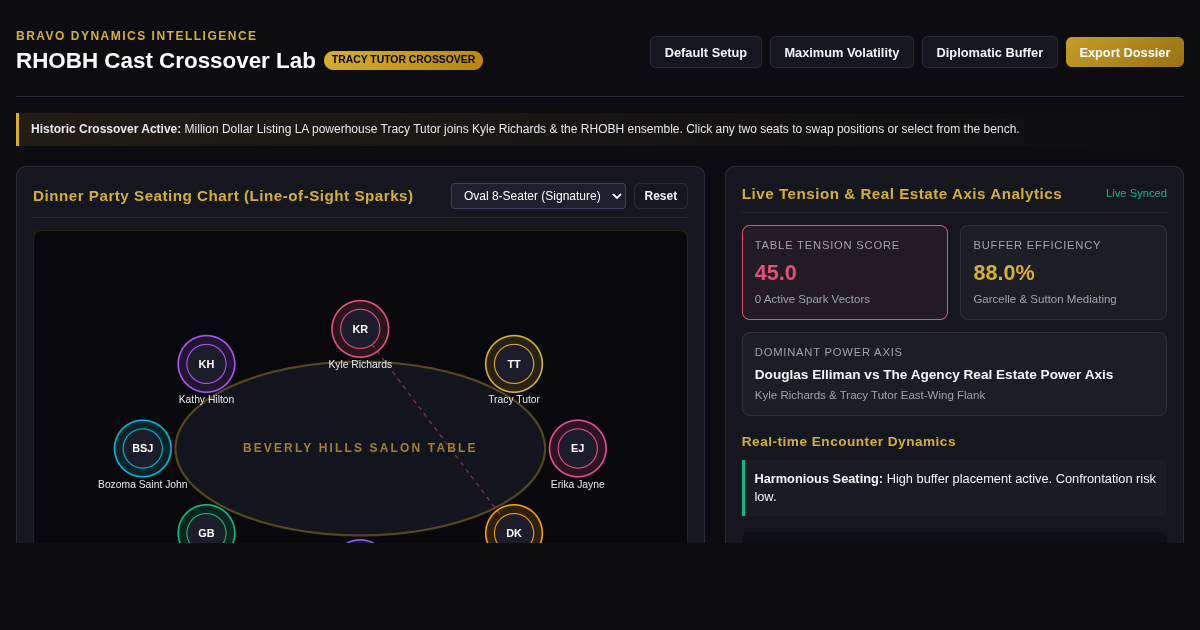Viewport: 1200px width, 630px height.
Task: Apply the Maximum Volatility preset
Action: 842,52
